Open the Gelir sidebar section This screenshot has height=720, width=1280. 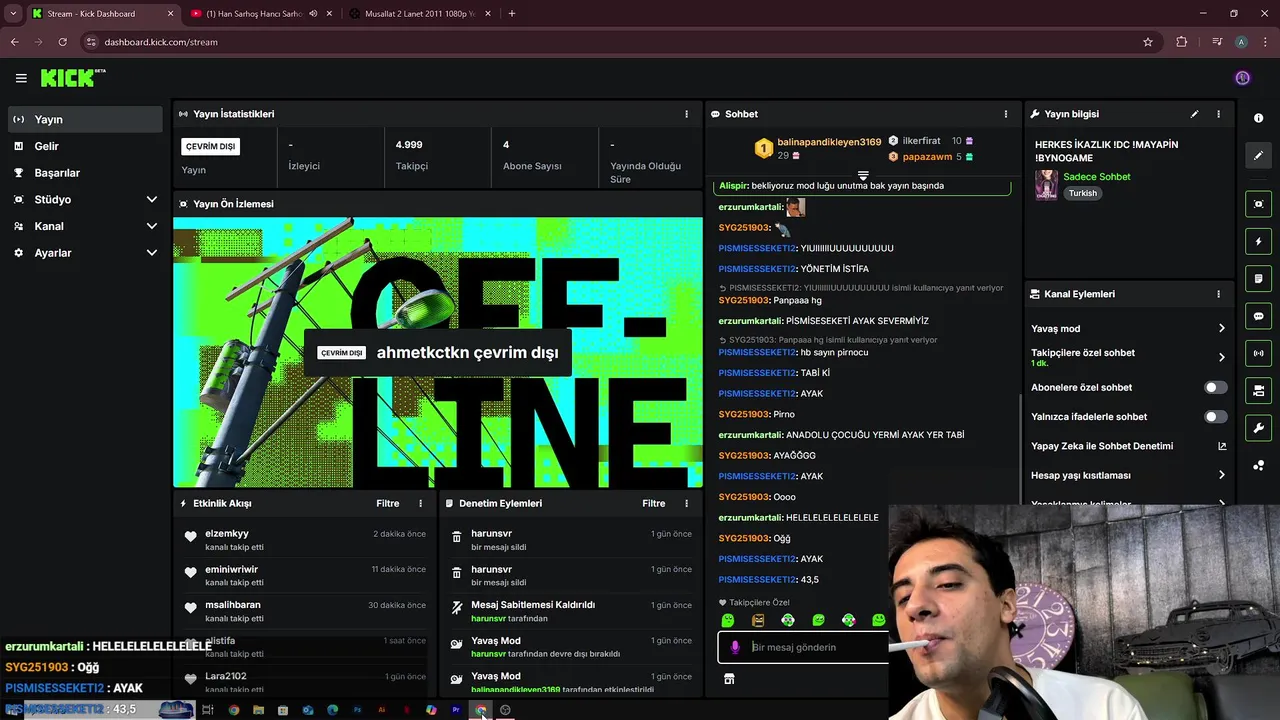[x=85, y=146]
